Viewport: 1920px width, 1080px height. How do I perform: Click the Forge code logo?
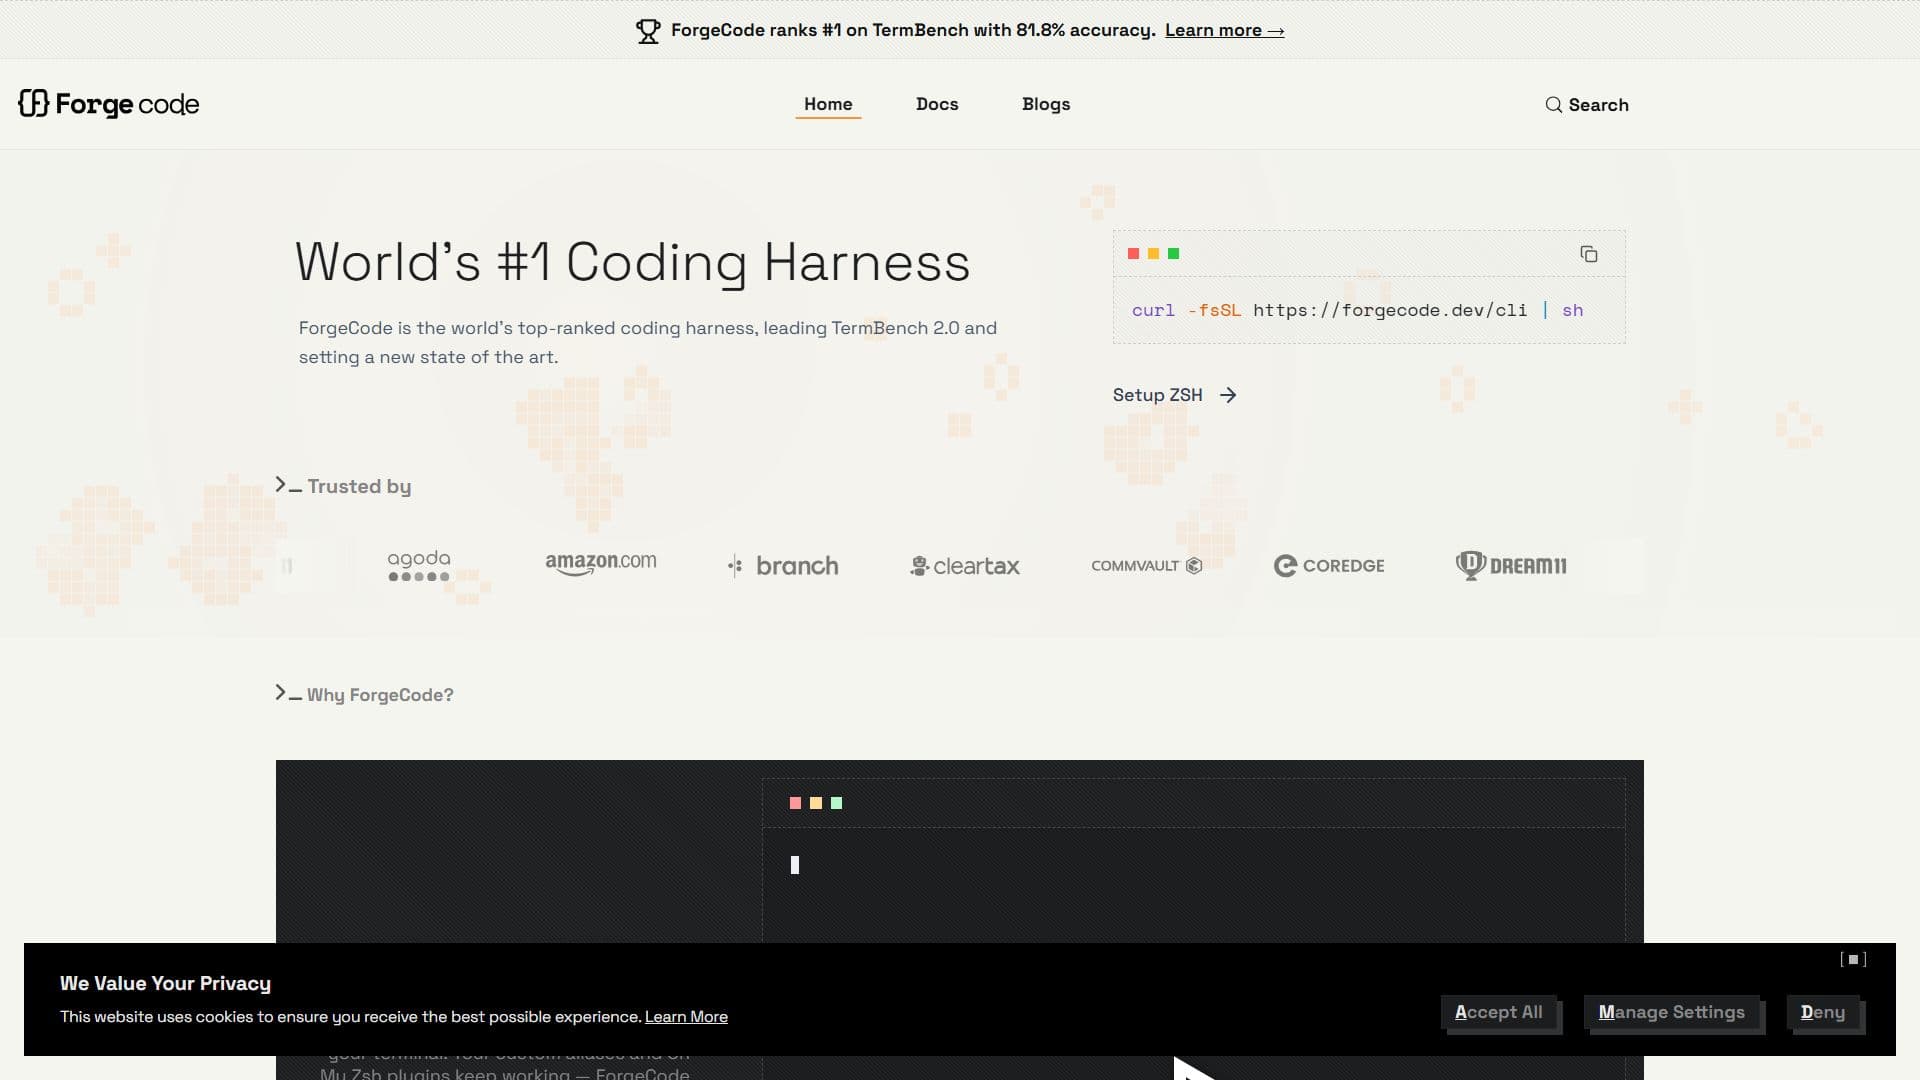point(109,104)
